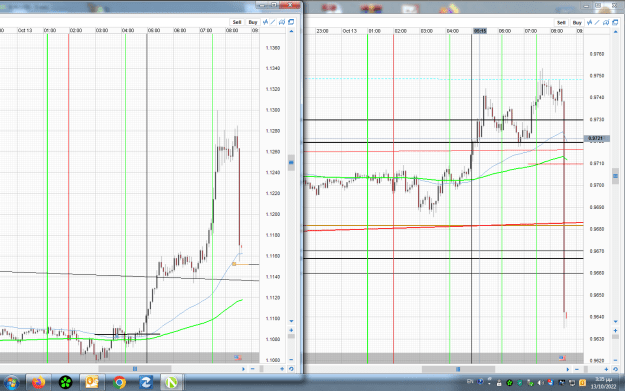
Task: Open Google Chrome from the taskbar
Action: 119,383
